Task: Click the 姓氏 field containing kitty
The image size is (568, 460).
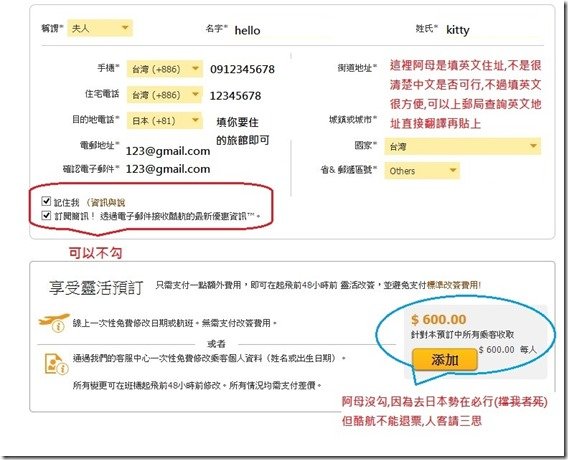Action: tap(493, 30)
